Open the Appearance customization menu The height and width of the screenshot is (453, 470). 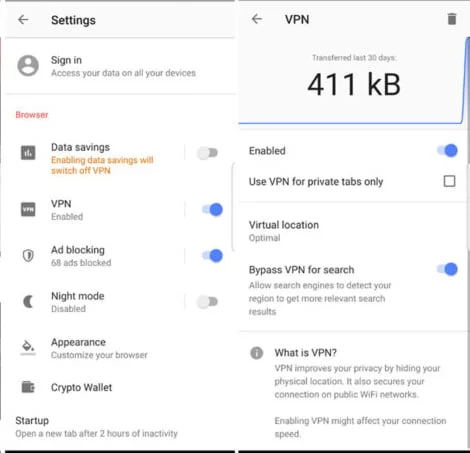point(118,348)
